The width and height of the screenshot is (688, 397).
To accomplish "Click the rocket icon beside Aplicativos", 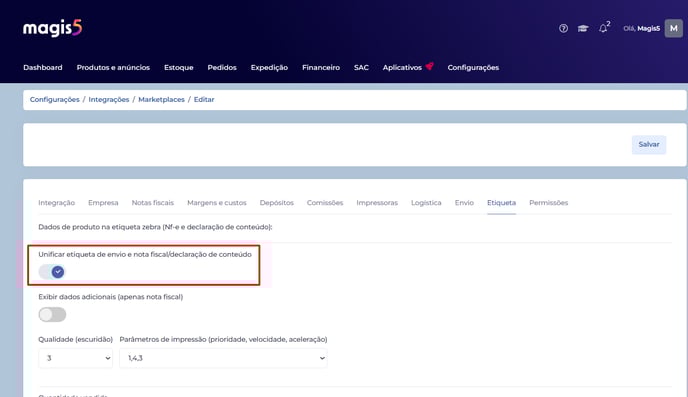I will tap(430, 66).
